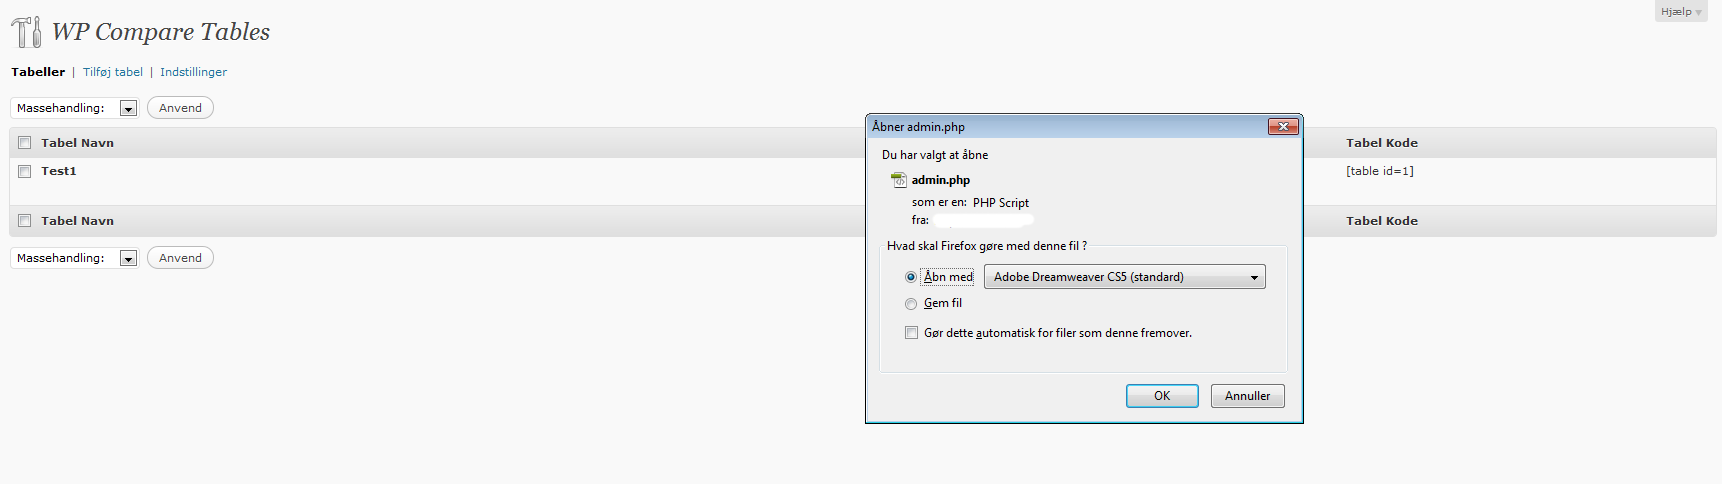Toggle the header Tabel Navn select-all checkbox

point(25,143)
